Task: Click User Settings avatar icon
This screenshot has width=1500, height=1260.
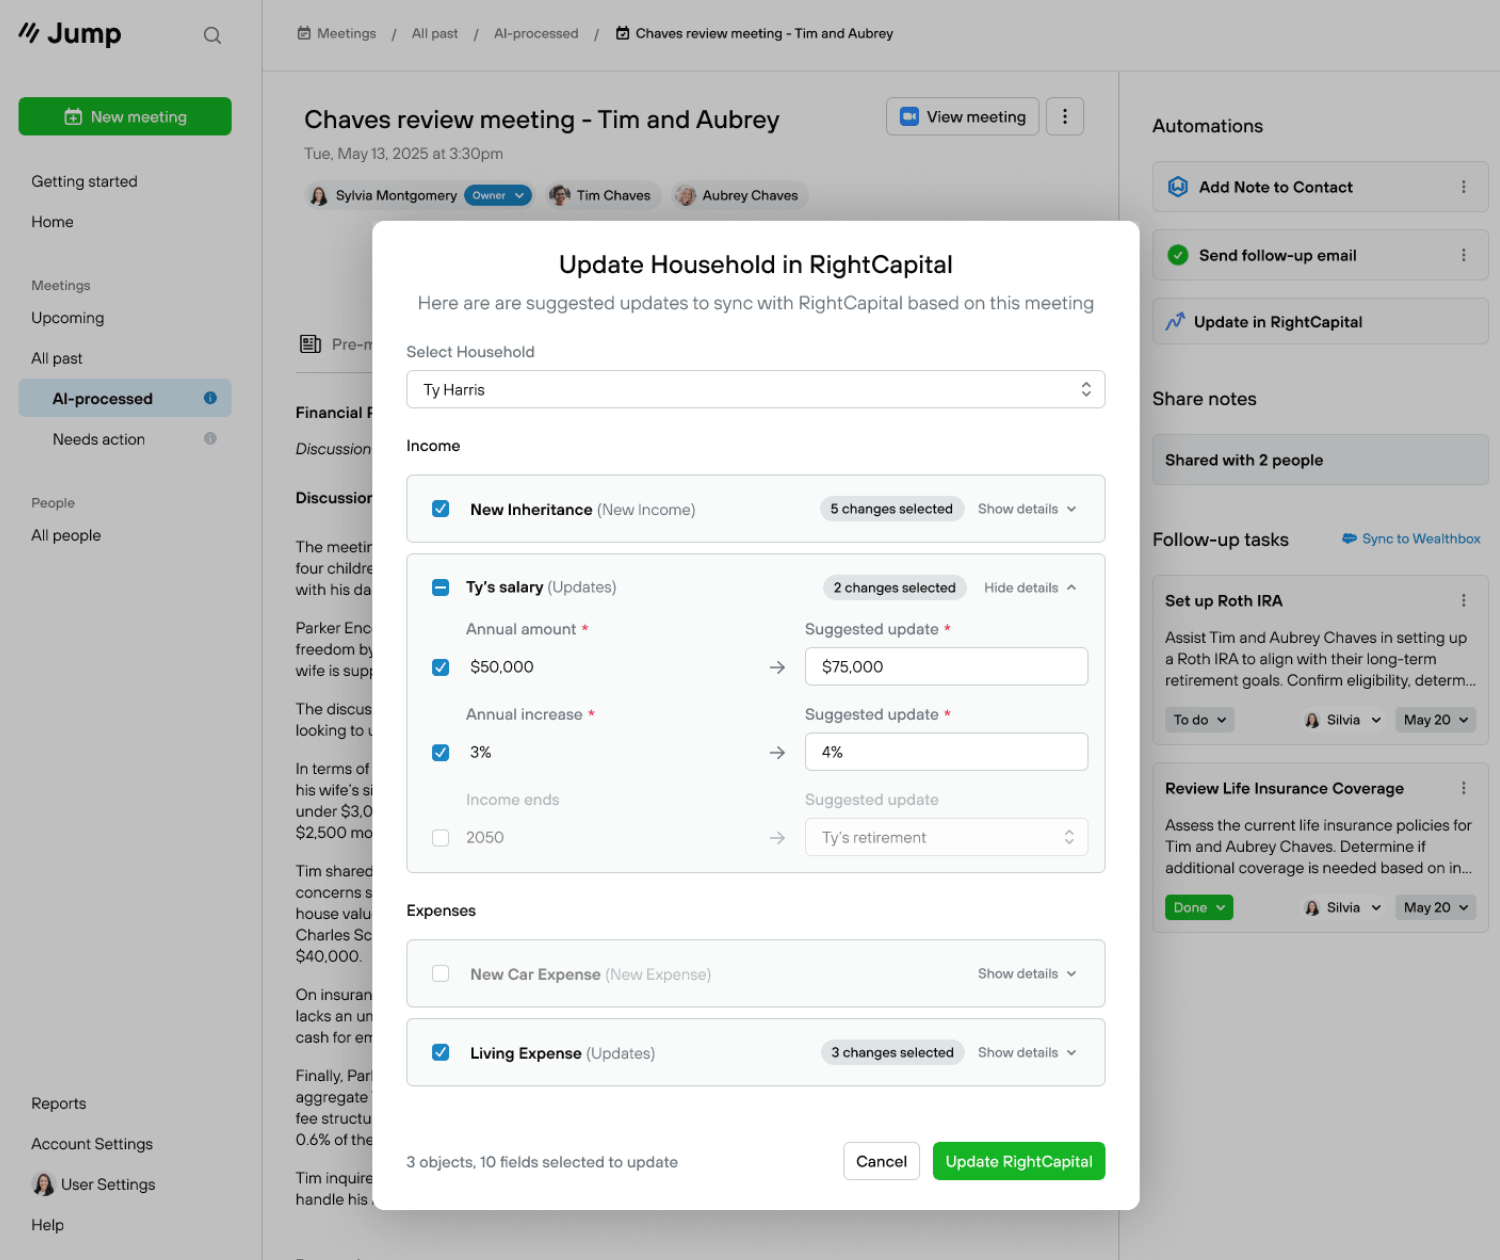Action: click(44, 1184)
